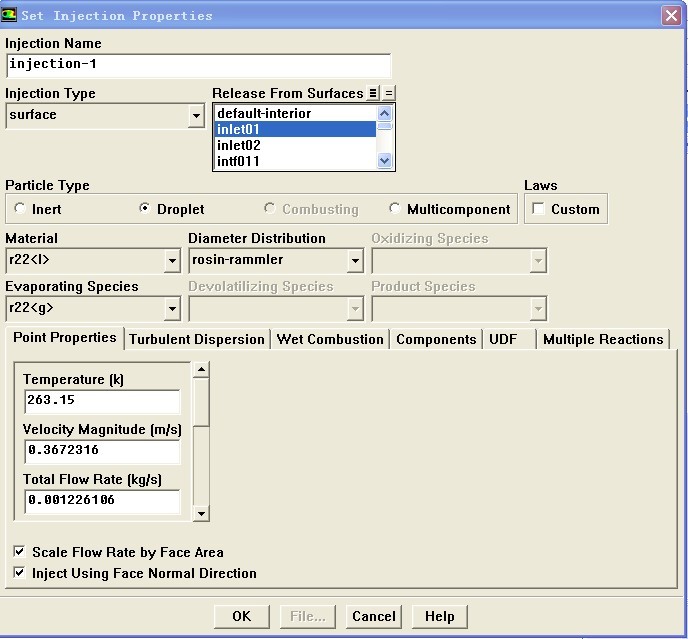Click the select-all surfaces icon
688x639 pixels.
pyautogui.click(x=373, y=94)
